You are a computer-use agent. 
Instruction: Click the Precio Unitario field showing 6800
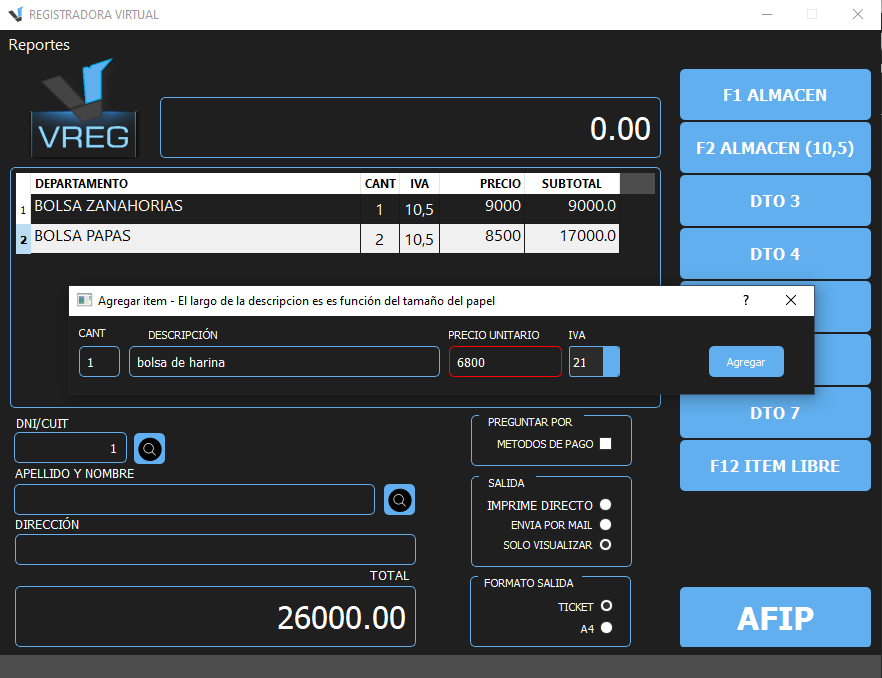tap(505, 362)
